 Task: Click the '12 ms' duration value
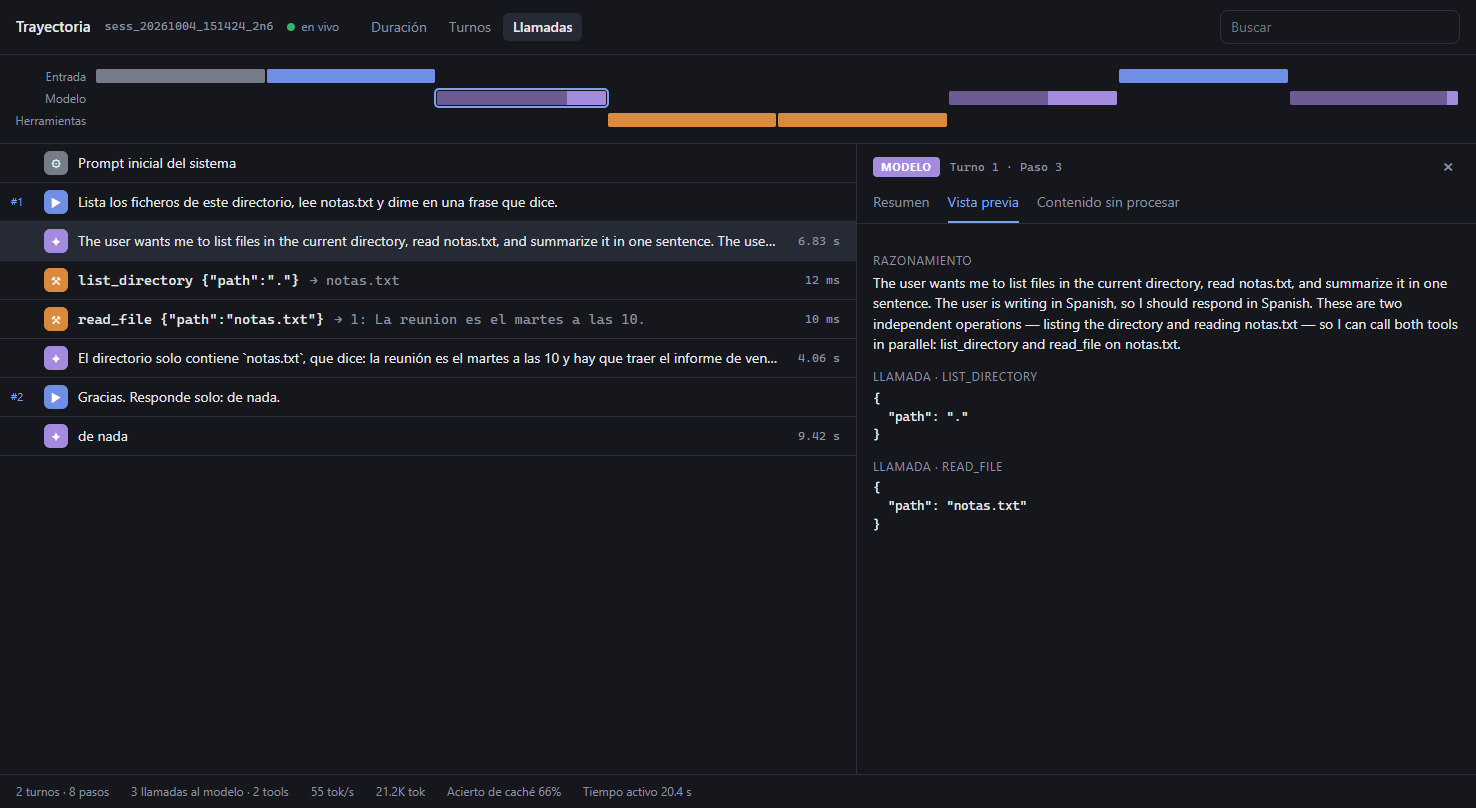(x=822, y=280)
